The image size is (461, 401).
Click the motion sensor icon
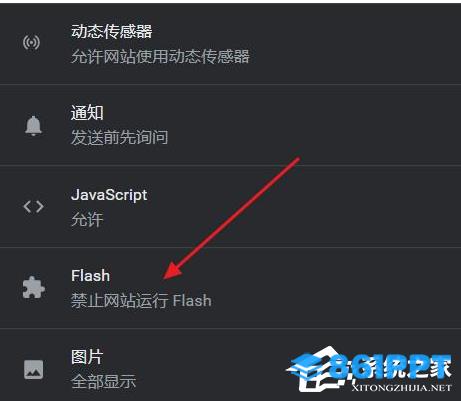point(31,43)
